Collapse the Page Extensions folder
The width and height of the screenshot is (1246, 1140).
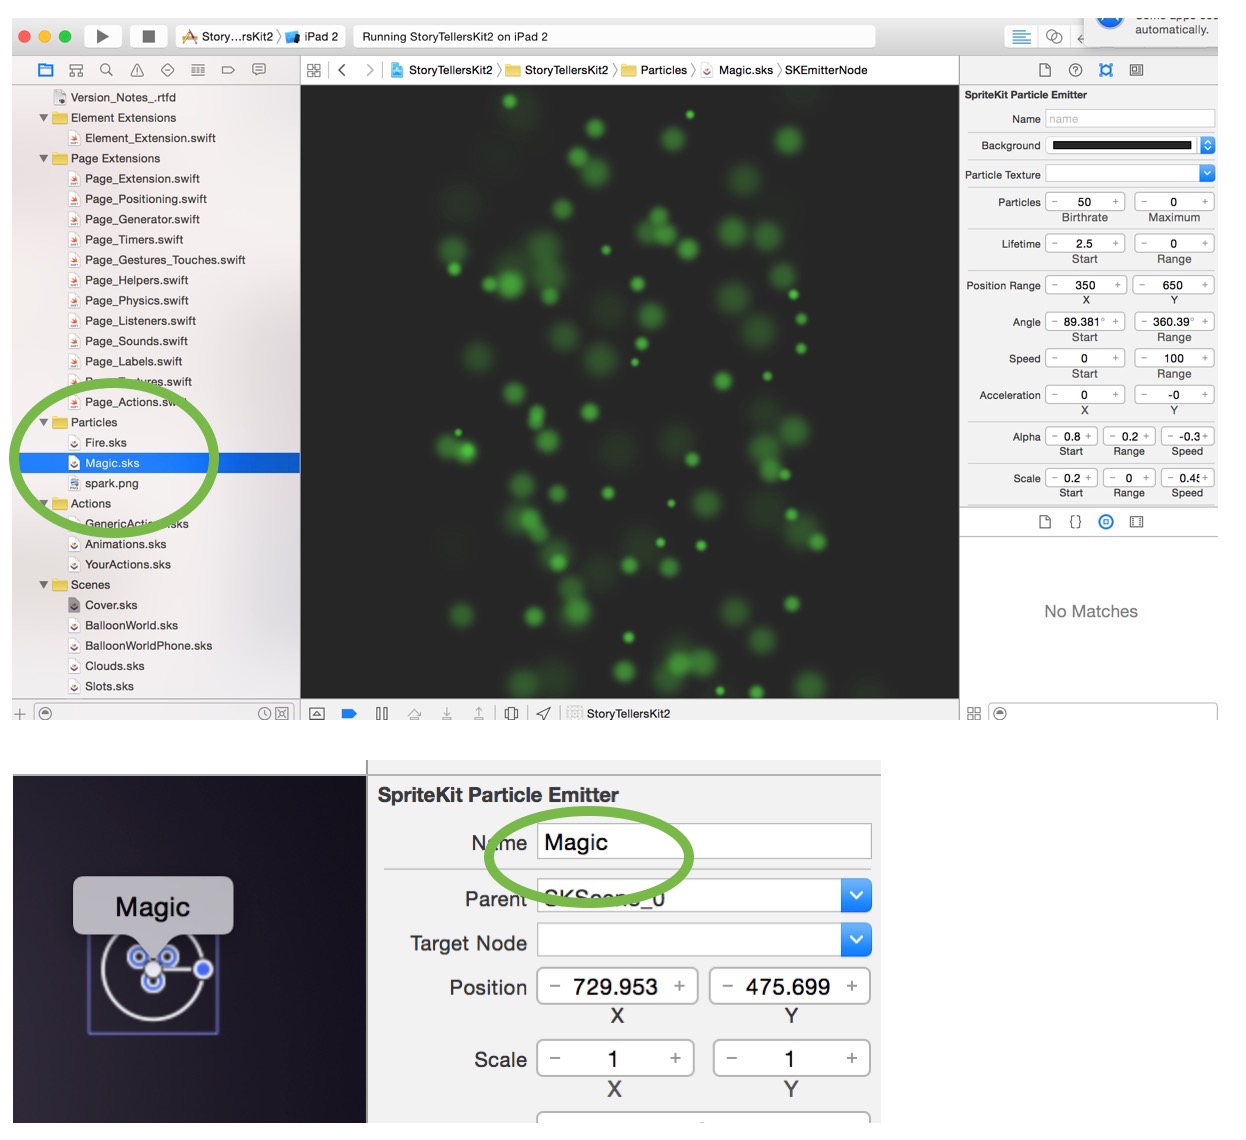pyautogui.click(x=43, y=158)
